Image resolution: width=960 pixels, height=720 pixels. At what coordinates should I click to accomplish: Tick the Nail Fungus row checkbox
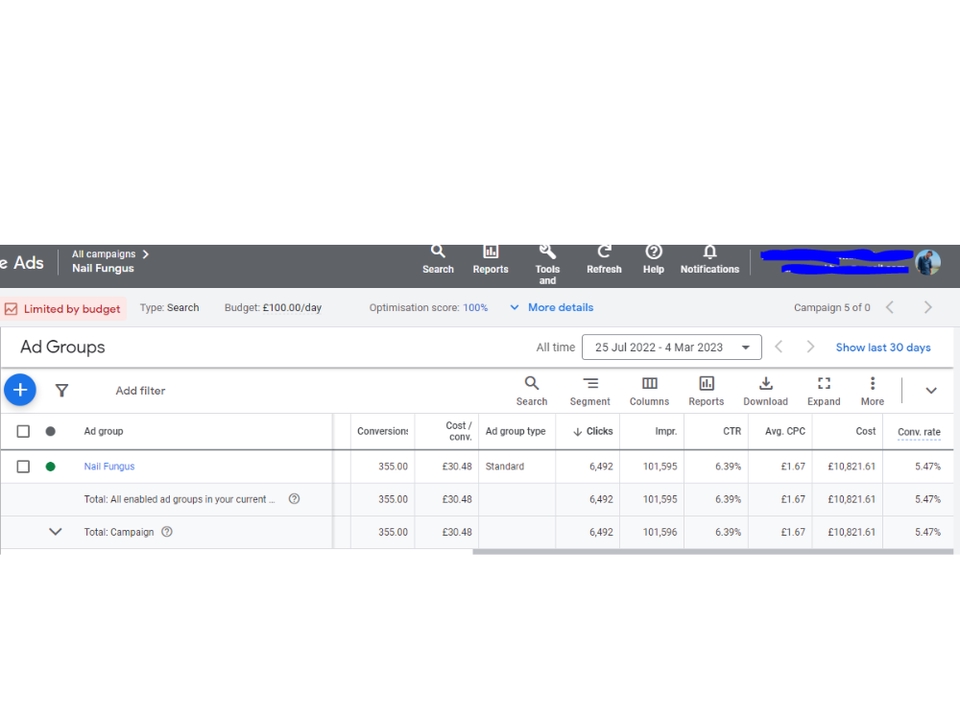[23, 467]
